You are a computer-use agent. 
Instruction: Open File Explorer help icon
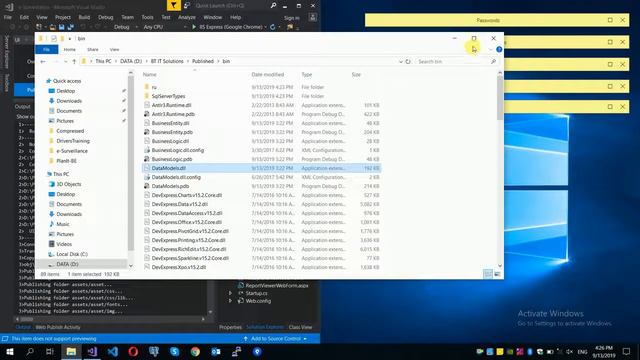click(499, 49)
